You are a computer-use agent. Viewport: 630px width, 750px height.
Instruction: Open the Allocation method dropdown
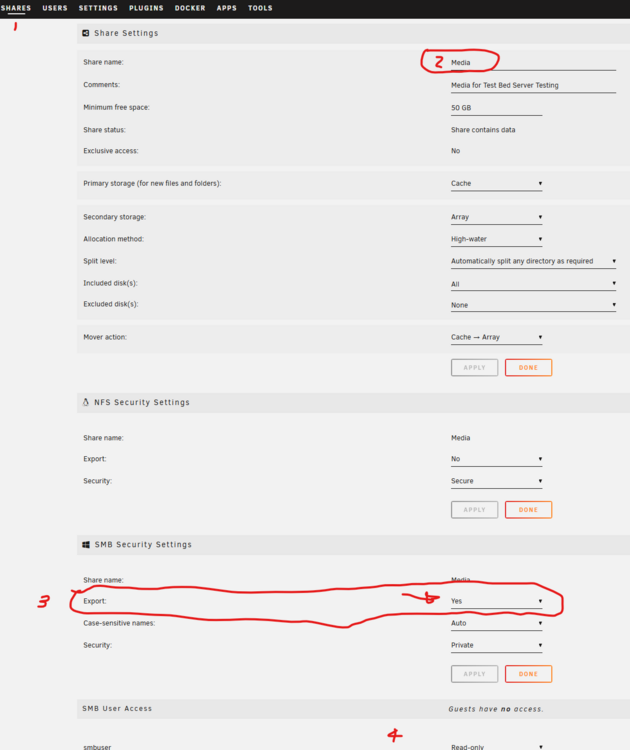click(x=496, y=239)
